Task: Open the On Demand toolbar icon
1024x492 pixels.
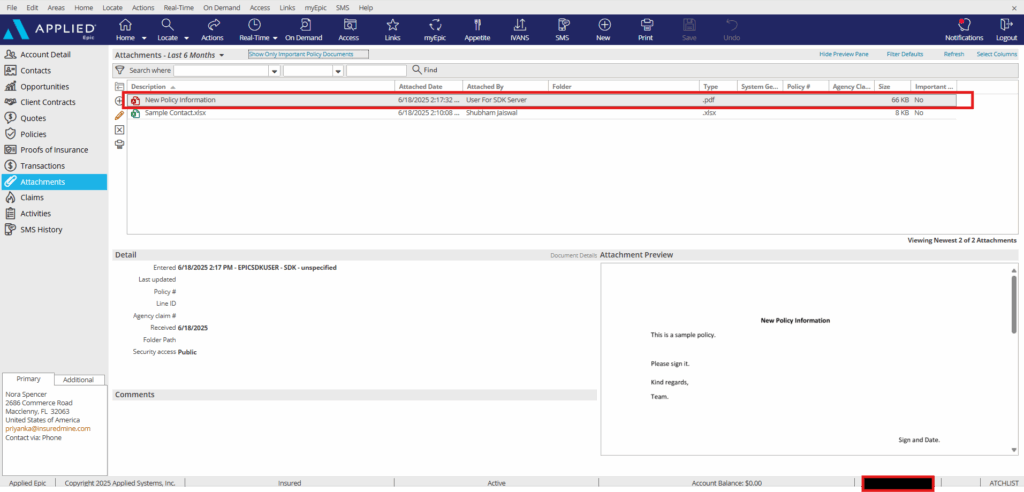Action: 304,25
